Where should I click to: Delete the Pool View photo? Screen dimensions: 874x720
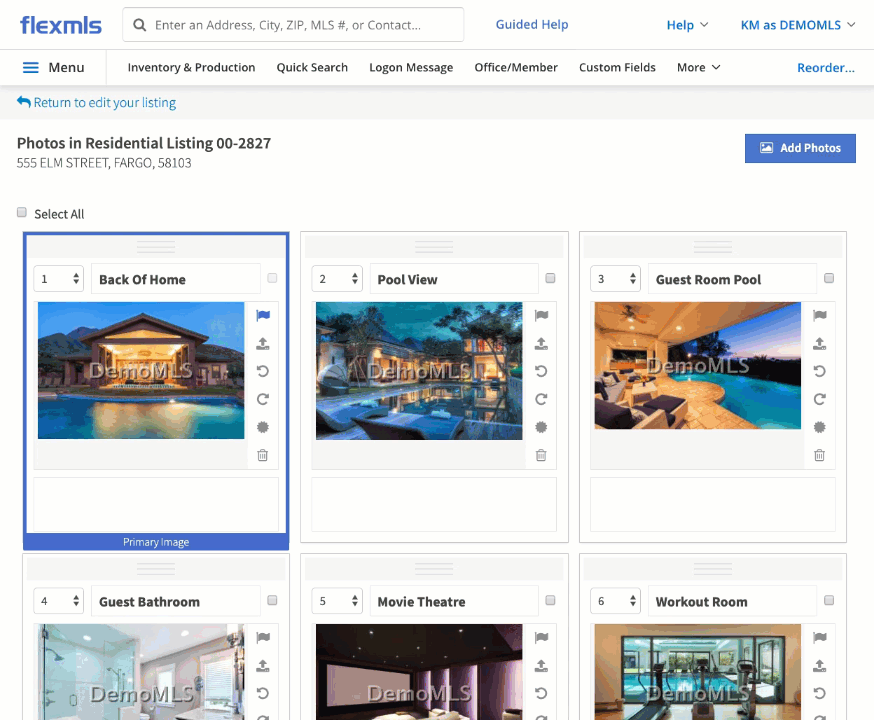pos(541,455)
